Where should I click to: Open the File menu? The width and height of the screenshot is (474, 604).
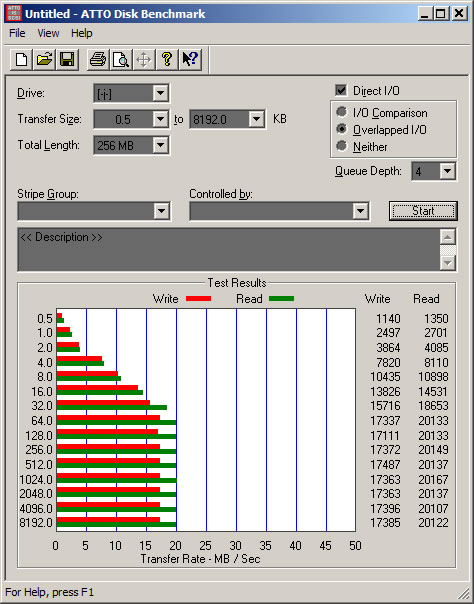pos(17,33)
